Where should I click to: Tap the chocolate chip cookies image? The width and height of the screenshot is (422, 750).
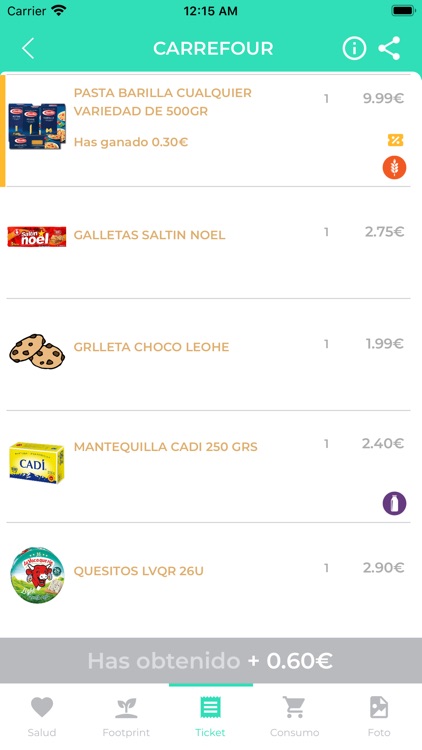(37, 351)
